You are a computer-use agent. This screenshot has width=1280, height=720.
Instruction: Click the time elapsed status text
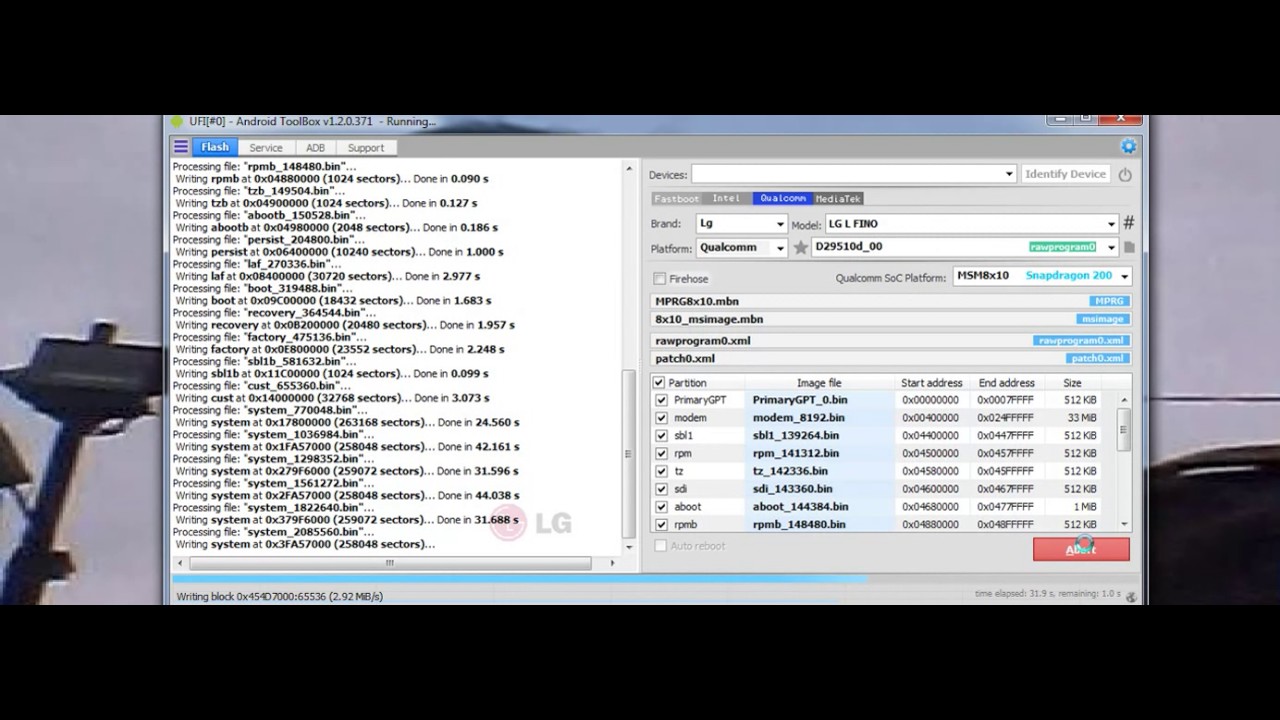(x=1047, y=594)
